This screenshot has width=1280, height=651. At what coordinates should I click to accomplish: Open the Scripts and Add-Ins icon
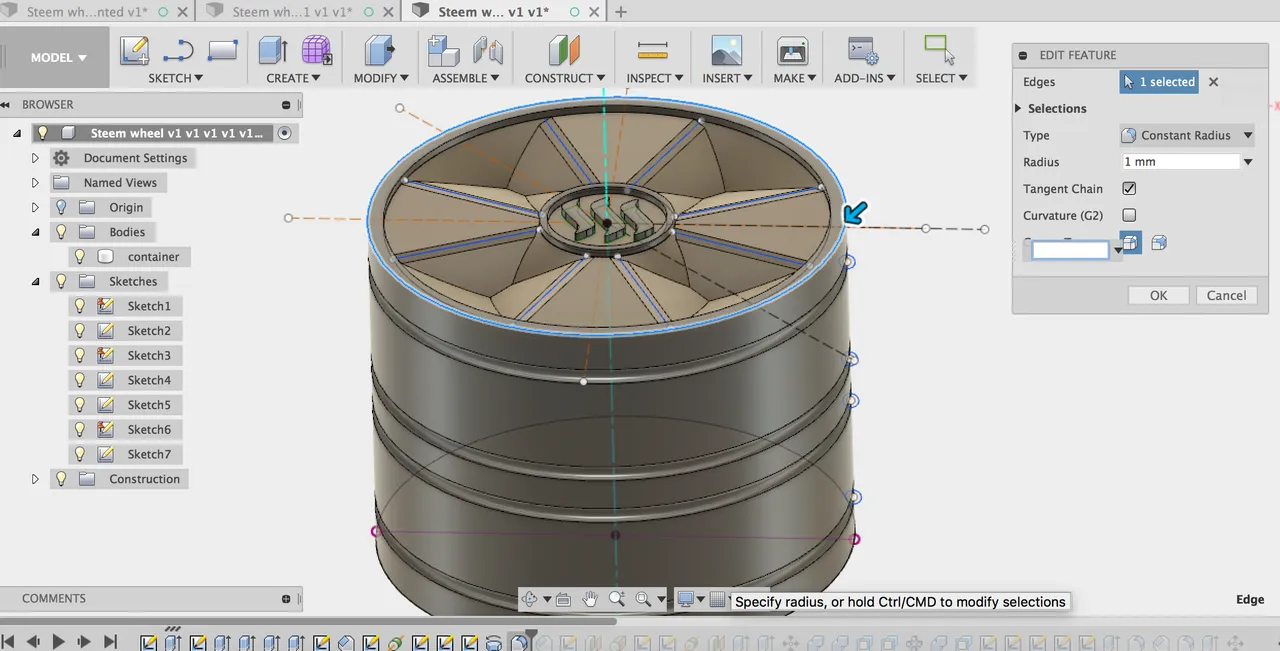[863, 50]
